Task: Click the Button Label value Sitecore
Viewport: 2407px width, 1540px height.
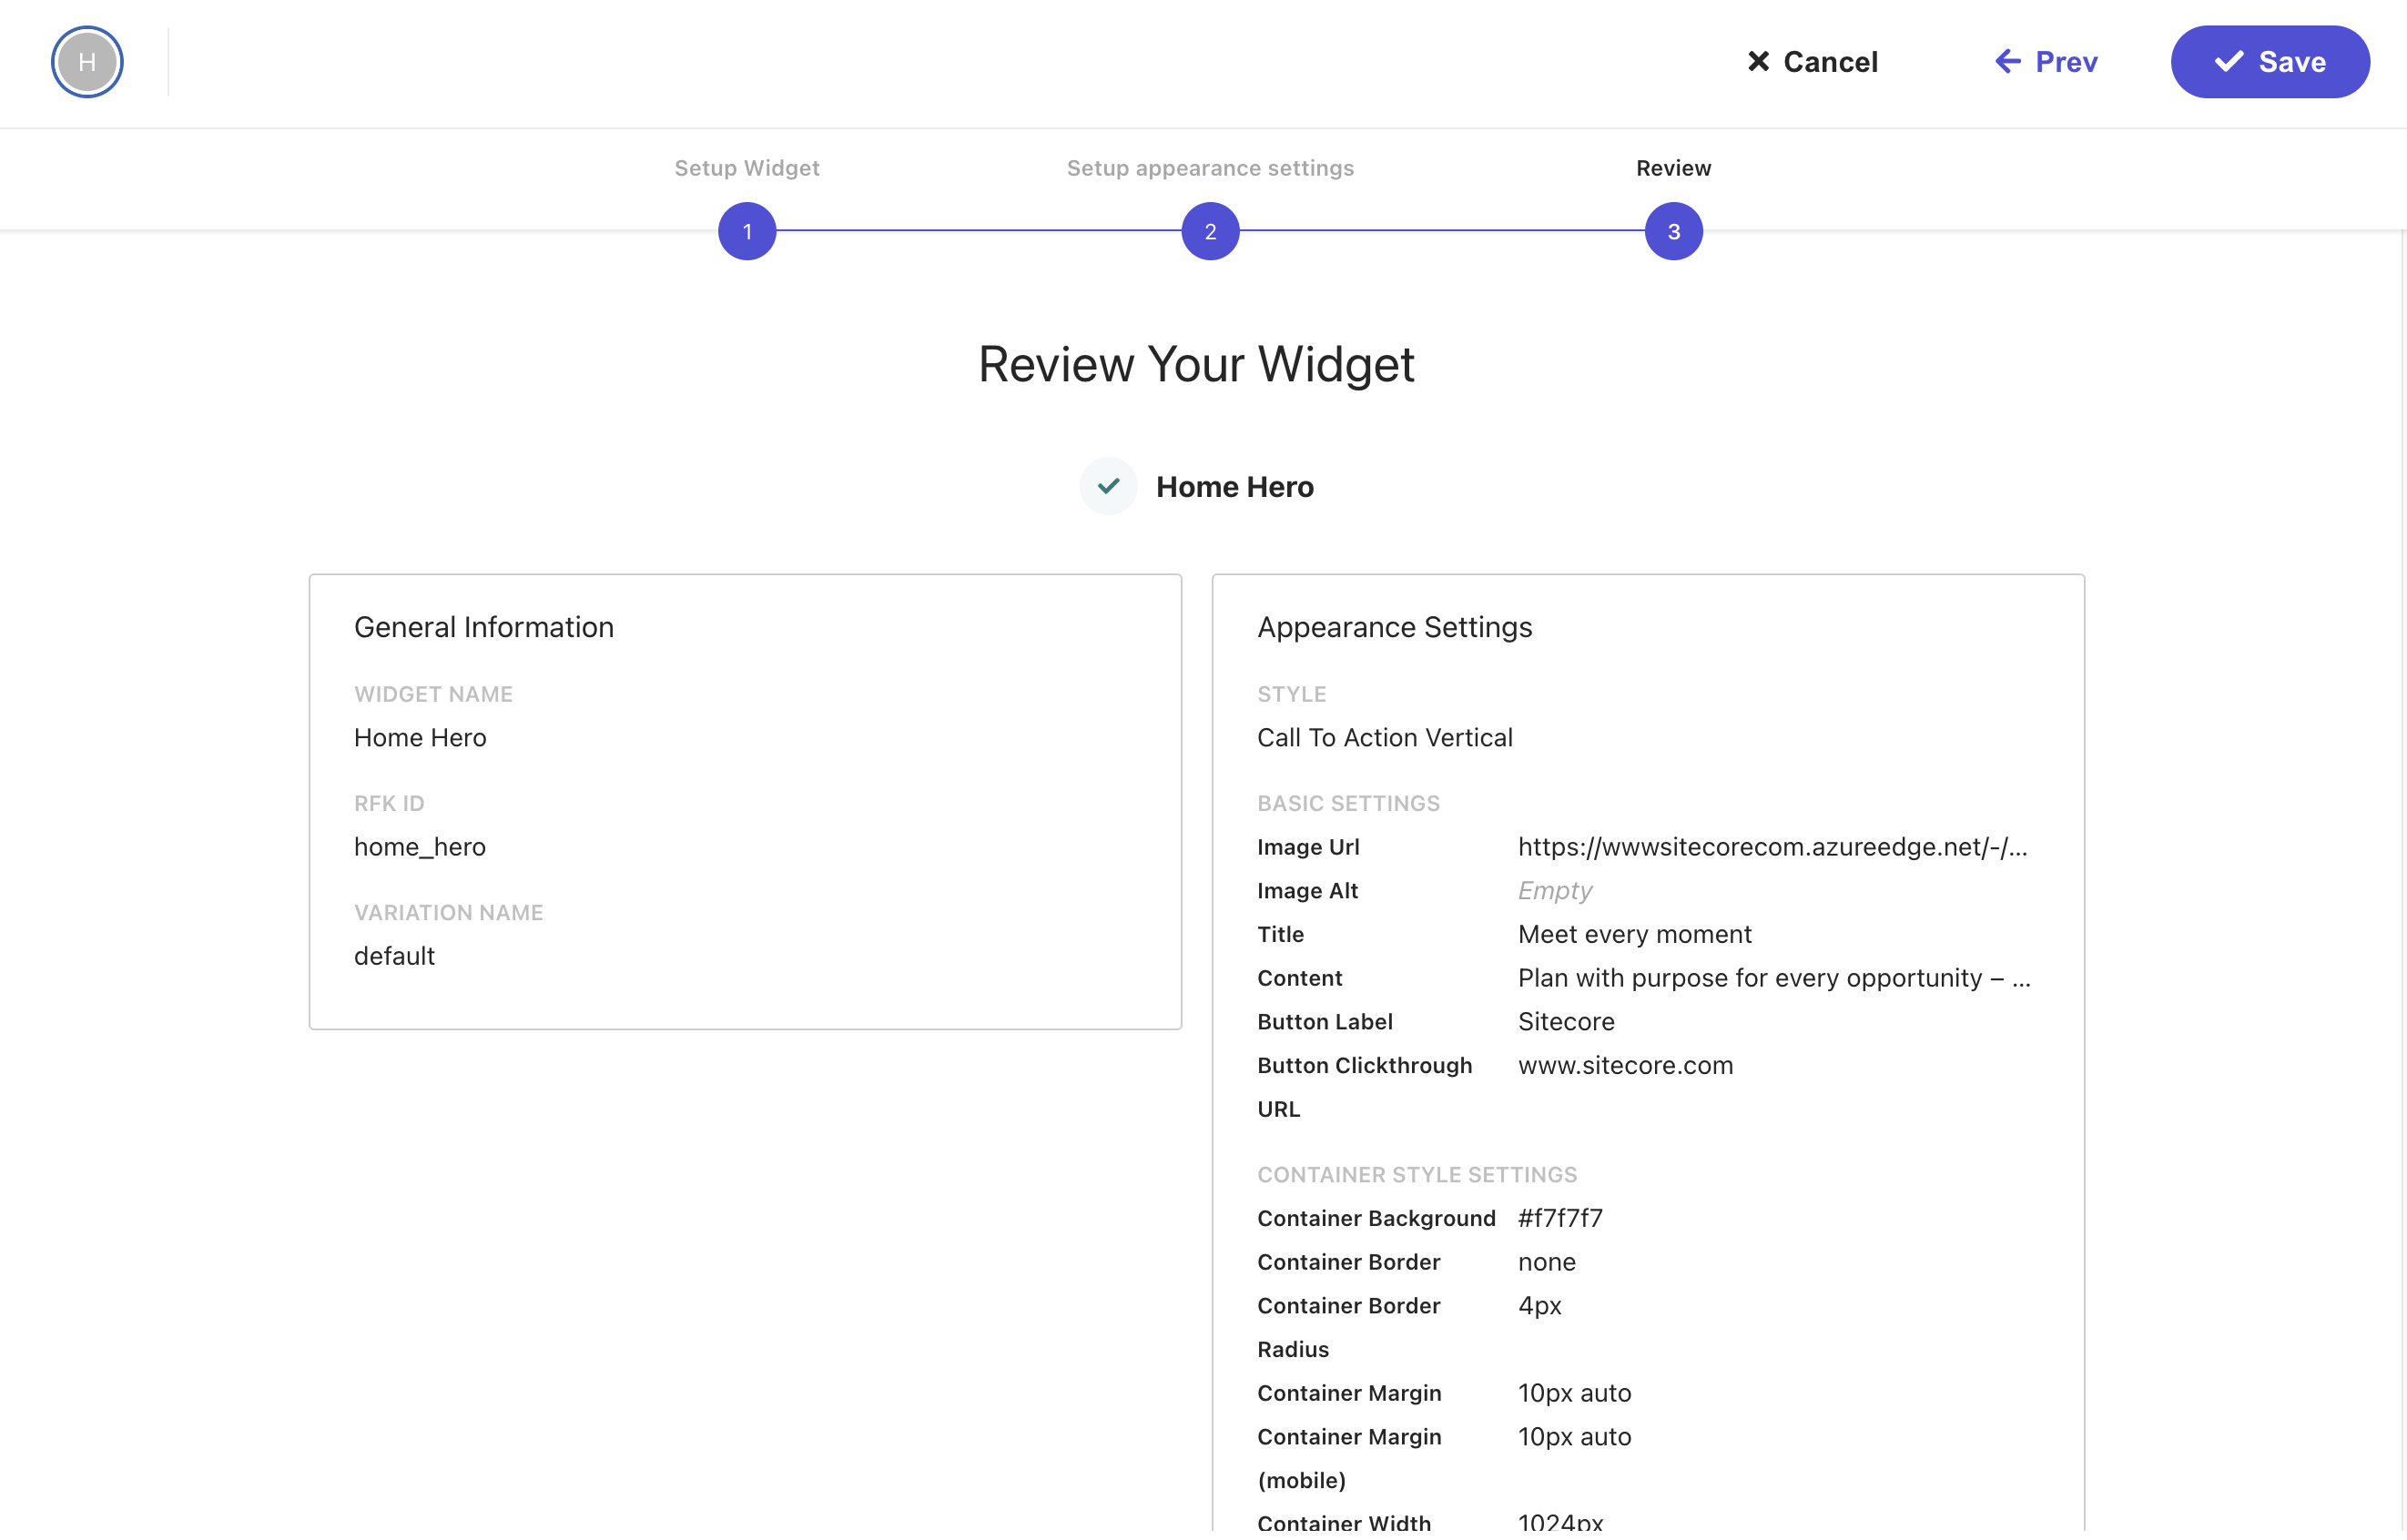Action: (x=1566, y=1021)
